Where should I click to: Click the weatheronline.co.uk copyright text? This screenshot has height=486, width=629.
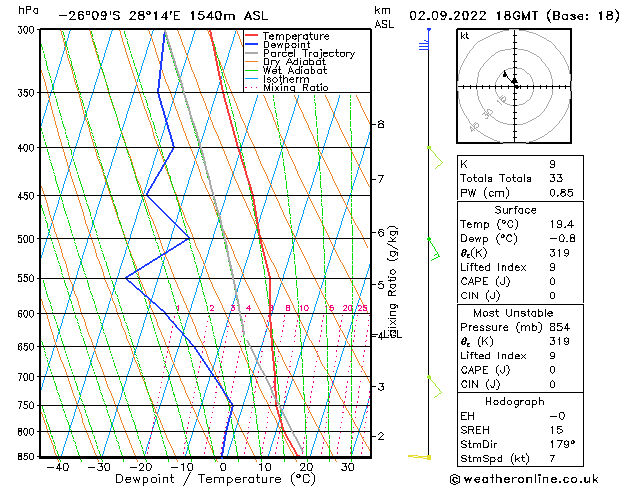[x=524, y=479]
